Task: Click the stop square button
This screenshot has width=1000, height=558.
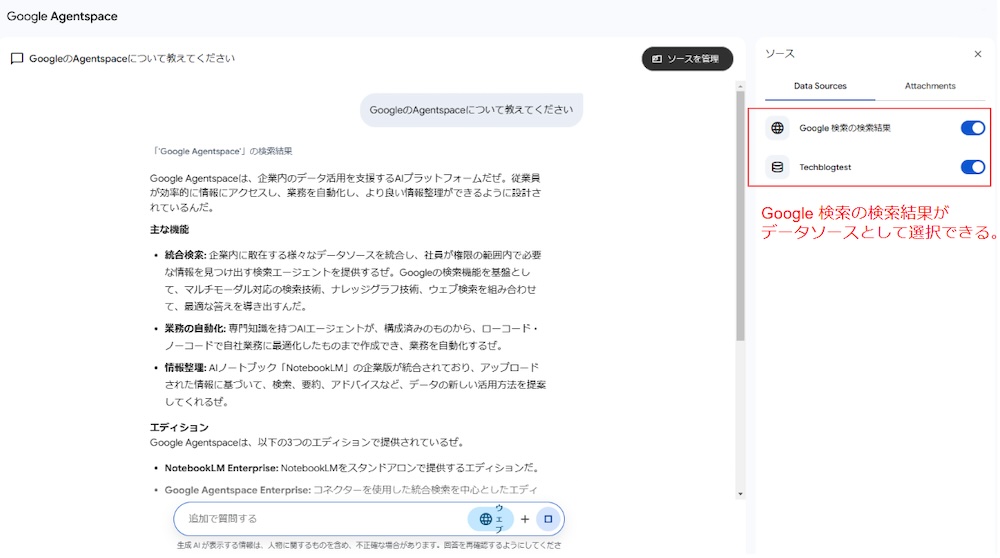Action: click(x=548, y=519)
